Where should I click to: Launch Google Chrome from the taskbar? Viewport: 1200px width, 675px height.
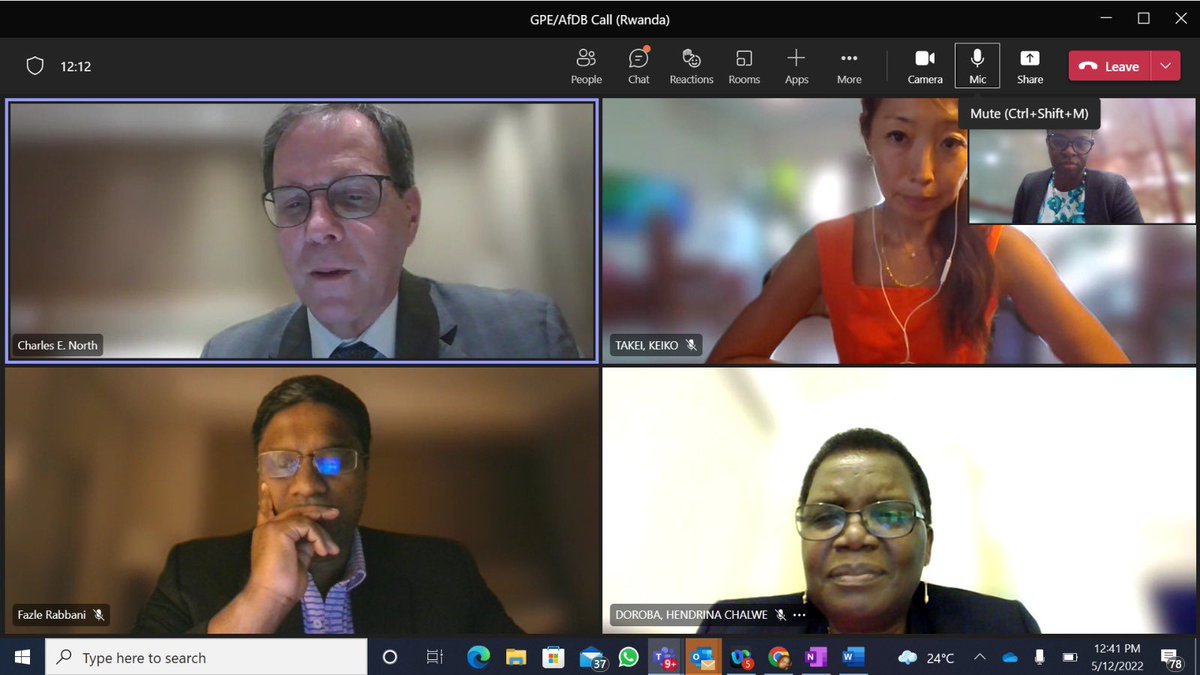(x=778, y=658)
